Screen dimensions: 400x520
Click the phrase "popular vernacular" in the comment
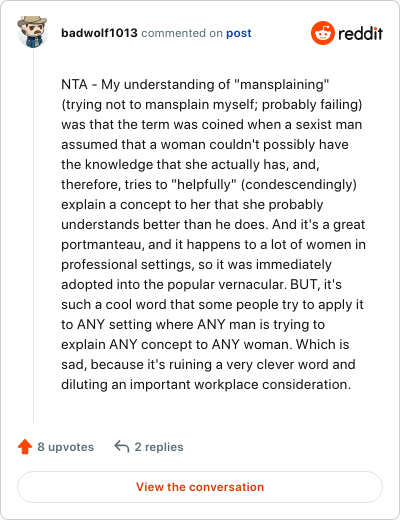click(225, 285)
